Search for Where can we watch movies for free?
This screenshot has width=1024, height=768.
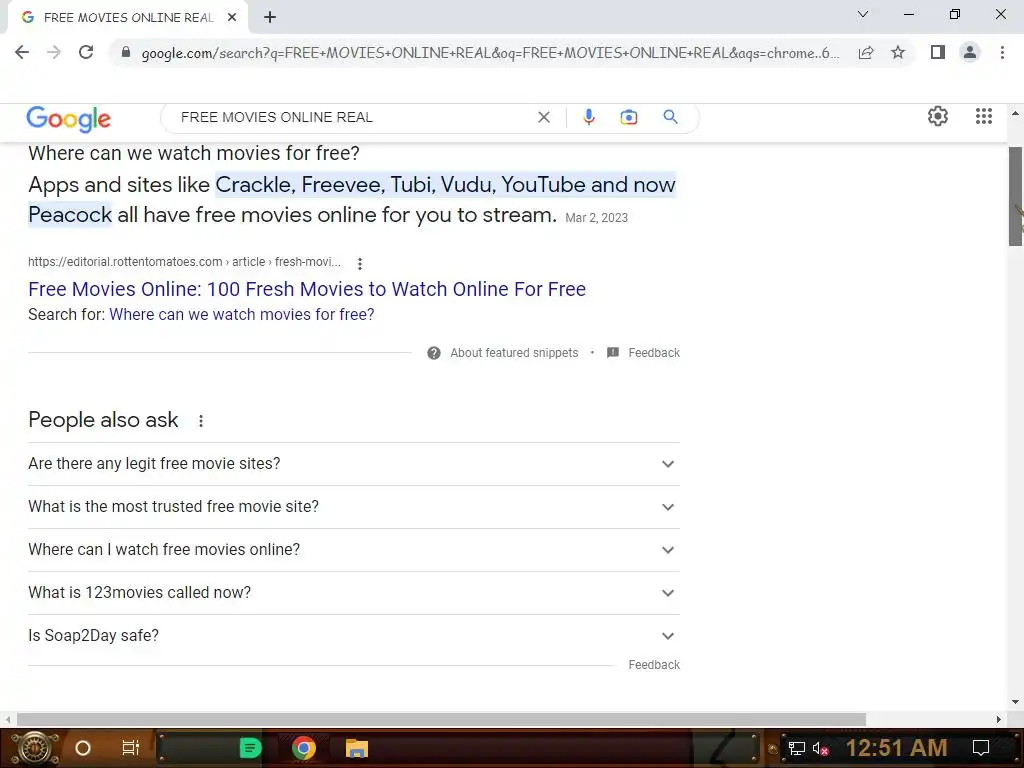pyautogui.click(x=242, y=314)
